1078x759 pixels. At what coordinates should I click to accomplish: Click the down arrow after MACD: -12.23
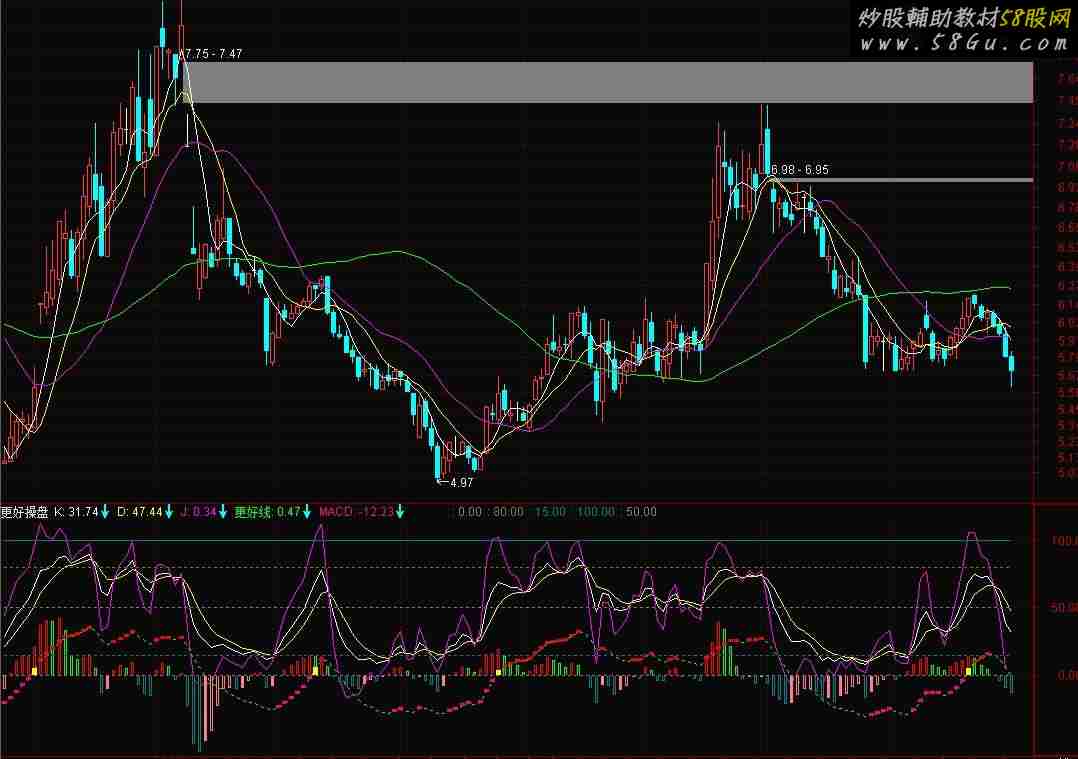400,512
